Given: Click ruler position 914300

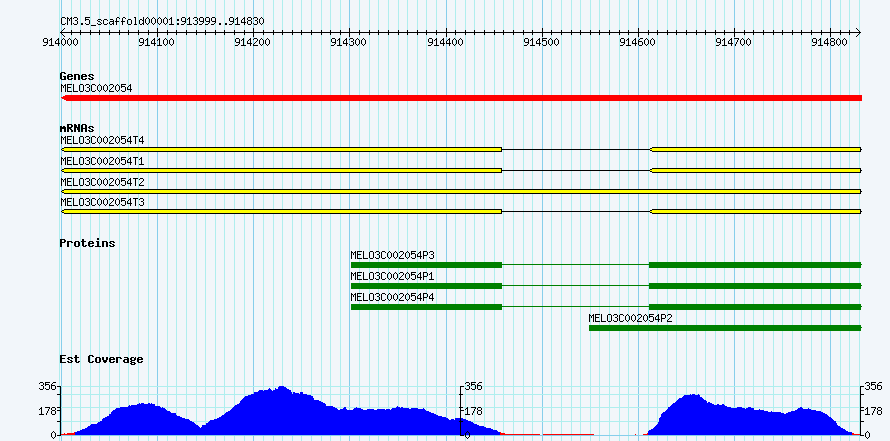Looking at the screenshot, I should pyautogui.click(x=349, y=42).
